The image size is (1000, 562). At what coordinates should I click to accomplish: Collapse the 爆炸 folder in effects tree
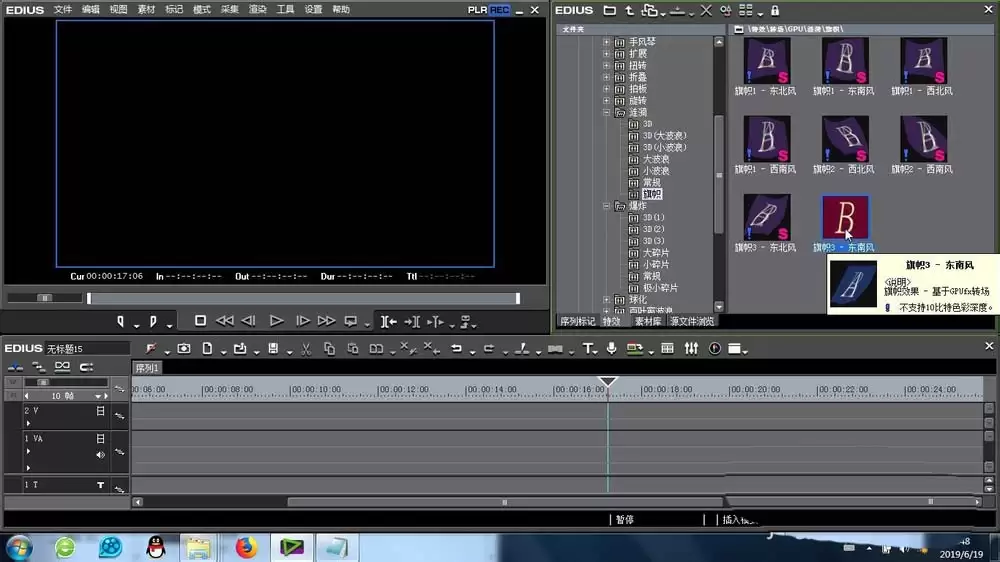tap(607, 206)
